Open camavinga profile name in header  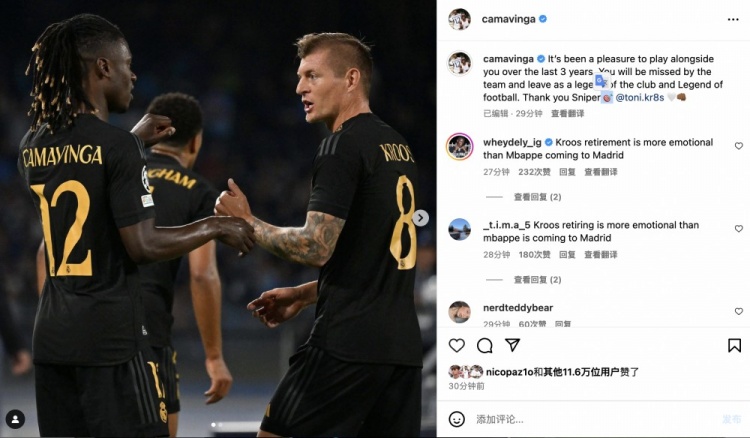point(508,19)
